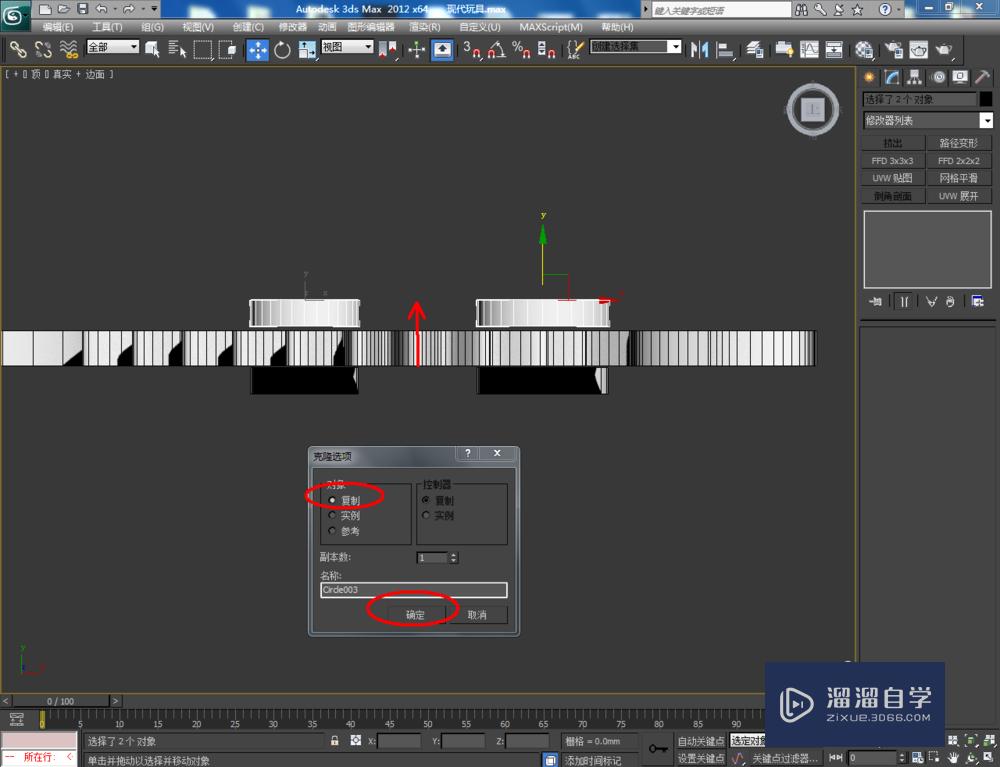
Task: Click the Select and Link chain icon
Action: (18, 49)
